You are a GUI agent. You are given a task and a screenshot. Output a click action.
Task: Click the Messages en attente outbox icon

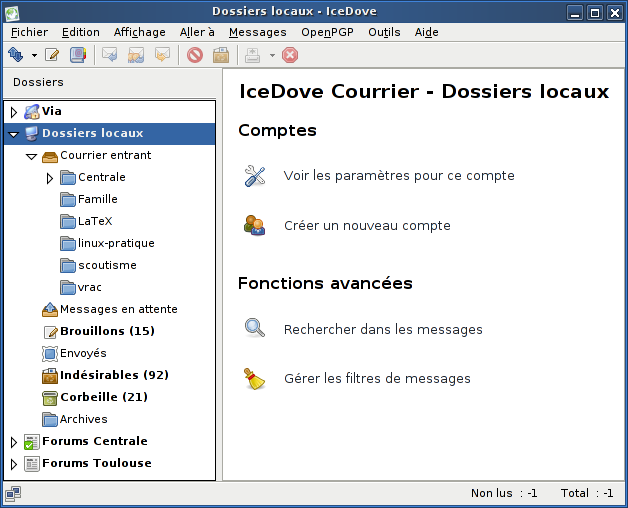point(50,309)
